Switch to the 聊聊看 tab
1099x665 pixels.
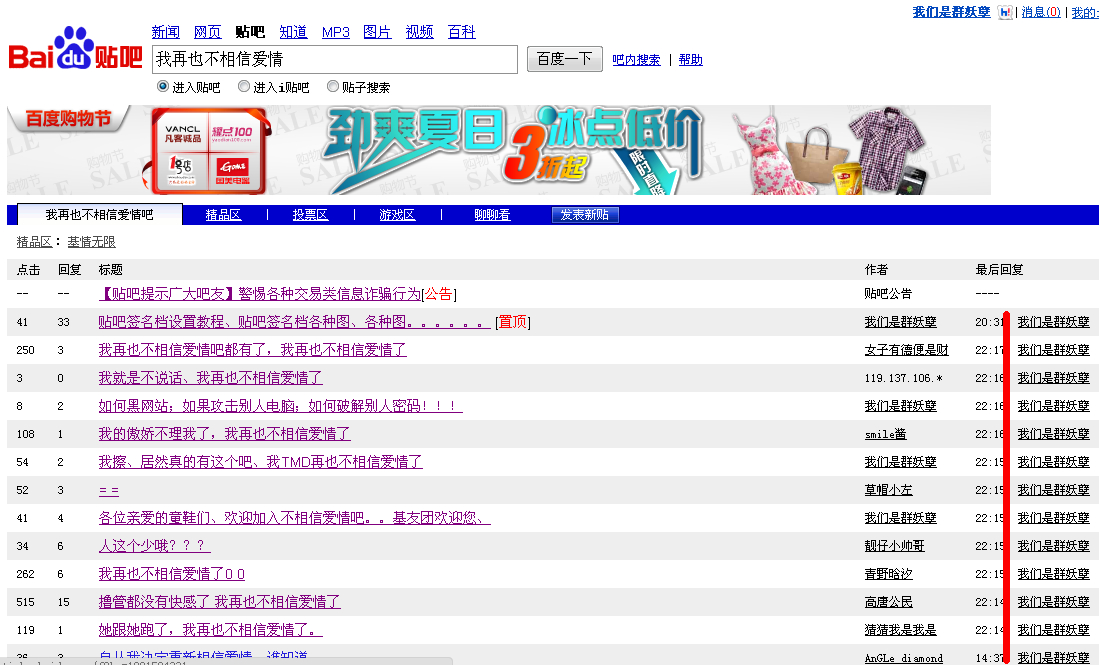point(492,215)
